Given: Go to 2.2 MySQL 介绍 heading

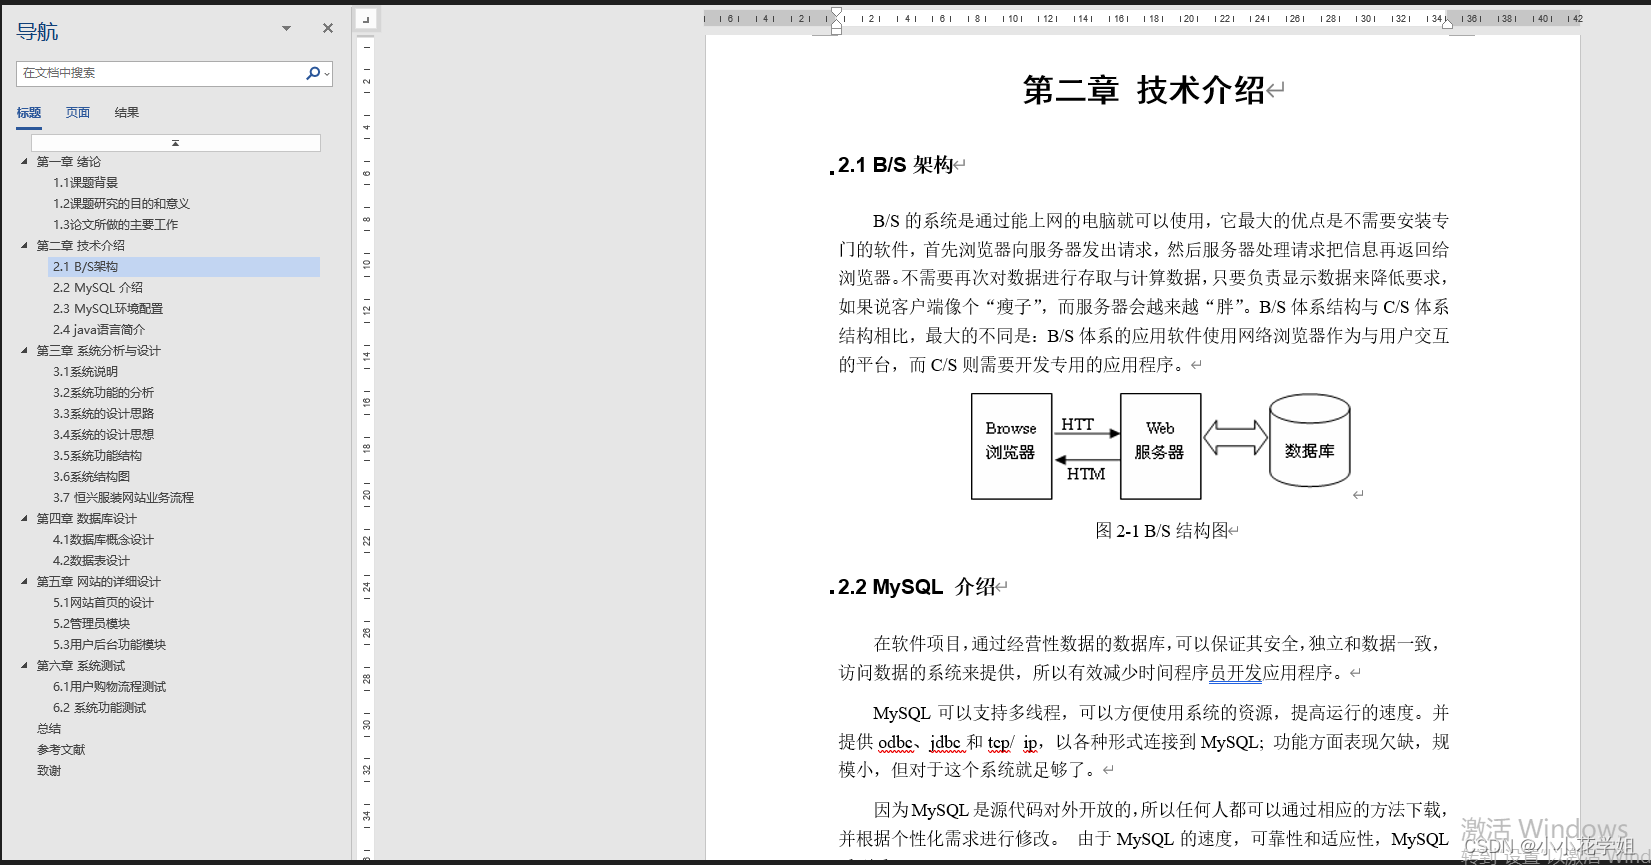Looking at the screenshot, I should coord(98,288).
